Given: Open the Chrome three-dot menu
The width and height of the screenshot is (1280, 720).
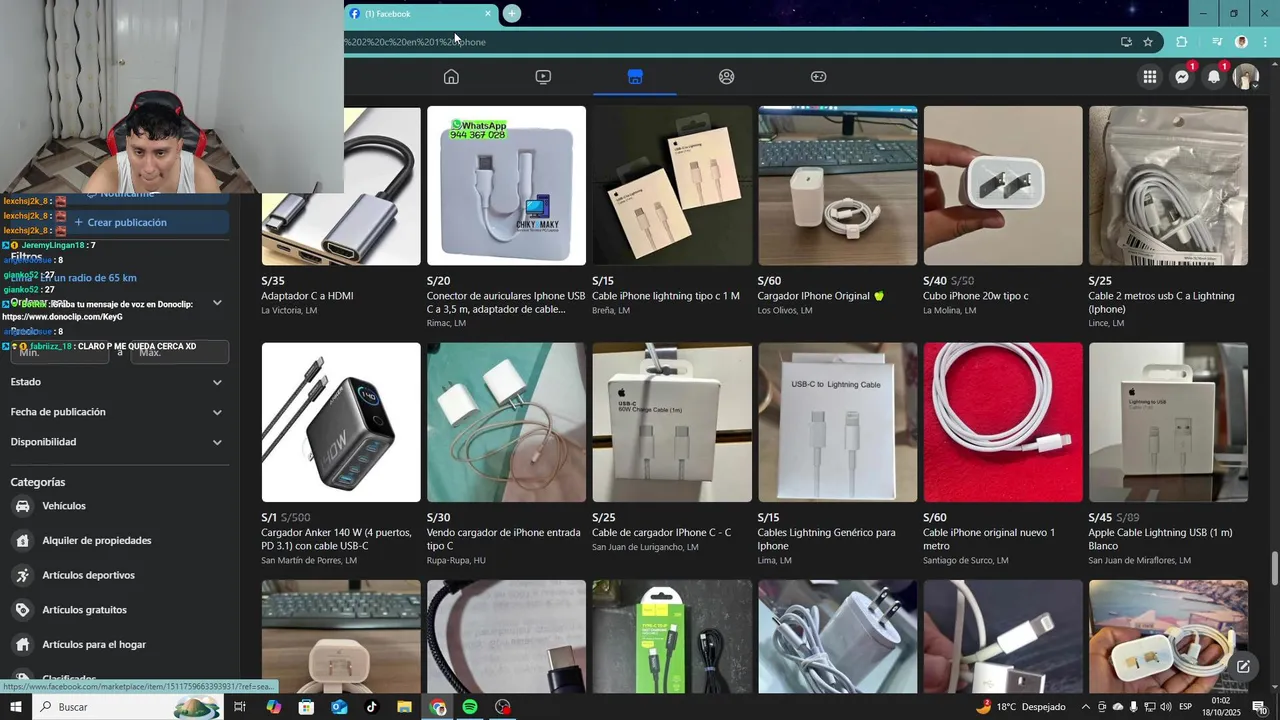Looking at the screenshot, I should (1266, 42).
